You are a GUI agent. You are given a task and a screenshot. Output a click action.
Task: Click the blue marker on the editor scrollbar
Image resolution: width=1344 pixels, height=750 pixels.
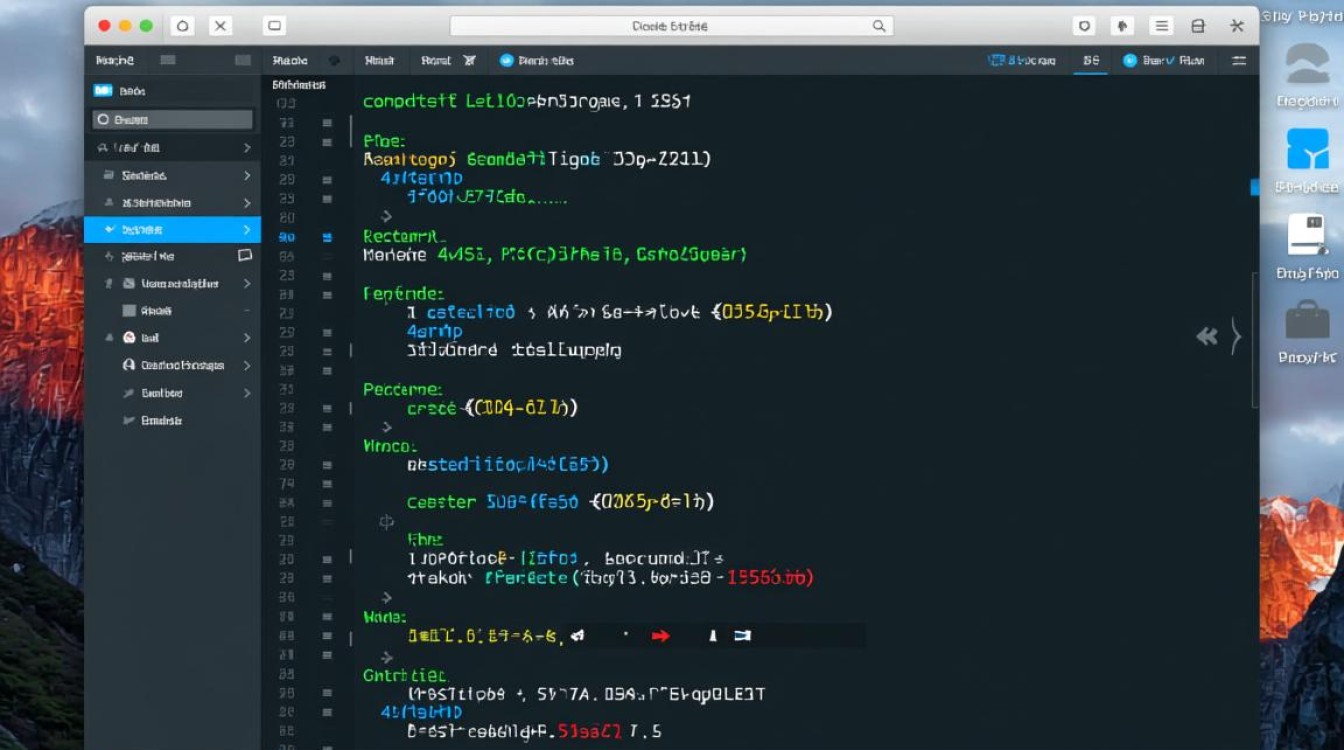[1254, 187]
